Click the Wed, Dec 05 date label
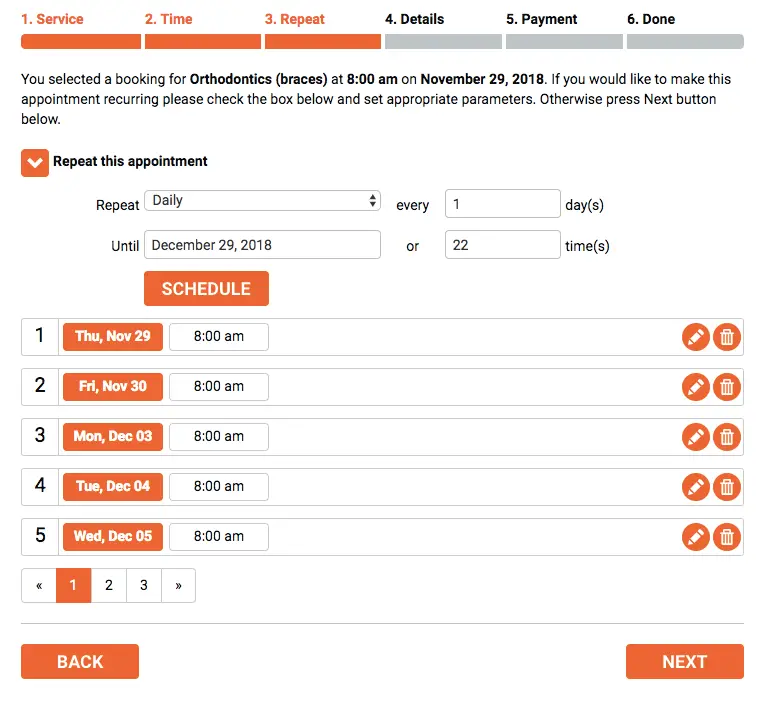 113,537
